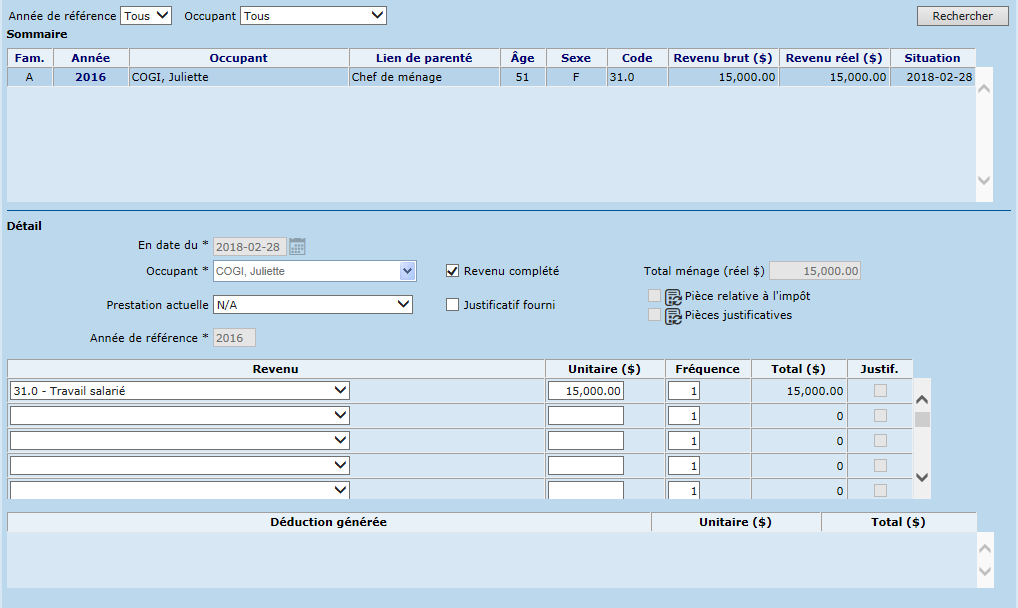The height and width of the screenshot is (608, 1018).
Task: Open the 31.0 - Travail salarié revenue dropdown
Action: click(180, 391)
